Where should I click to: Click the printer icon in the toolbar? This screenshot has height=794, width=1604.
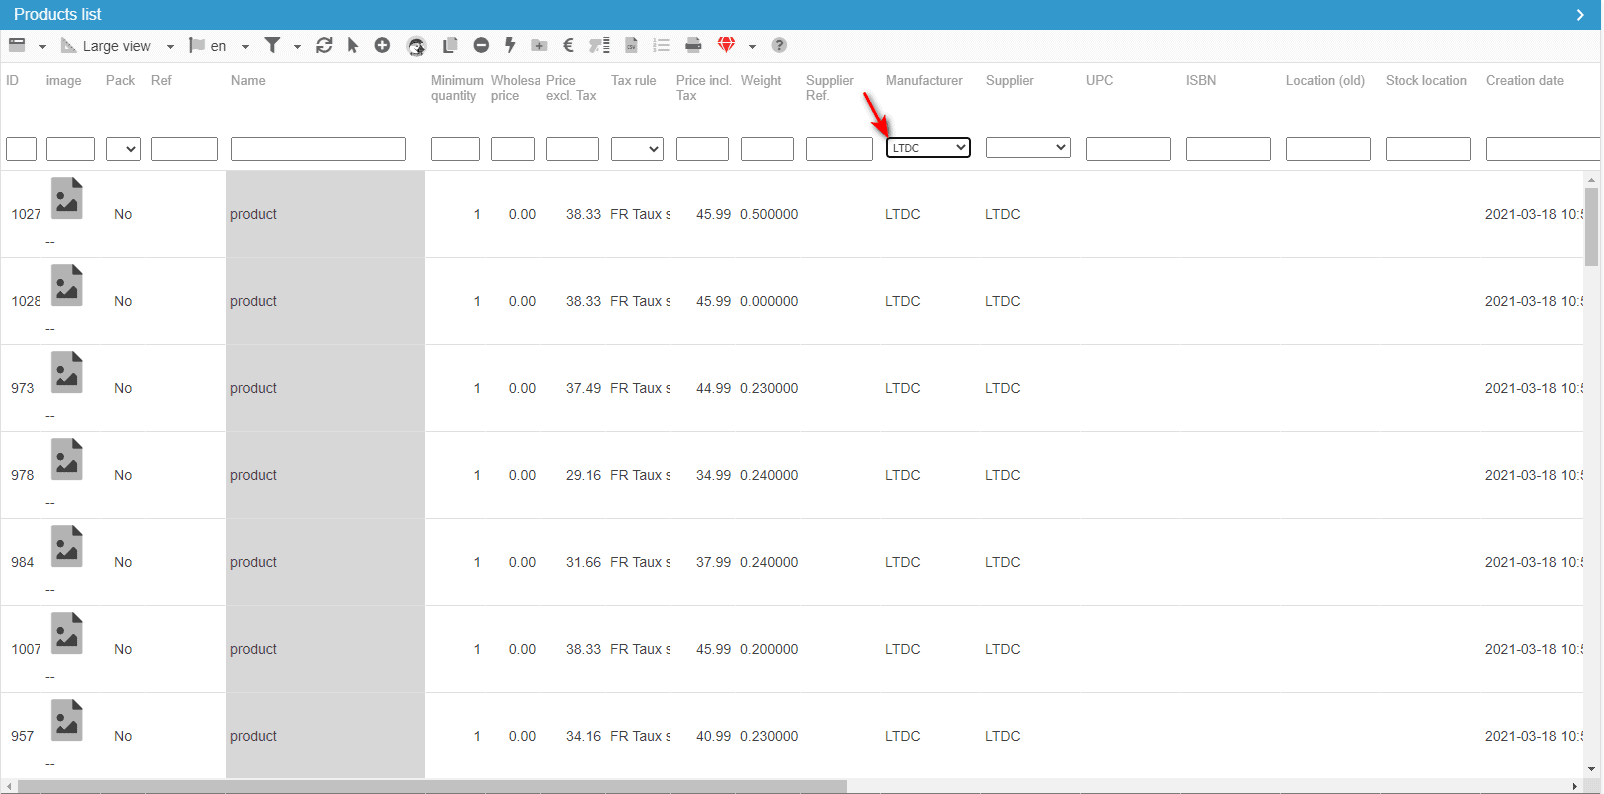pyautogui.click(x=693, y=45)
